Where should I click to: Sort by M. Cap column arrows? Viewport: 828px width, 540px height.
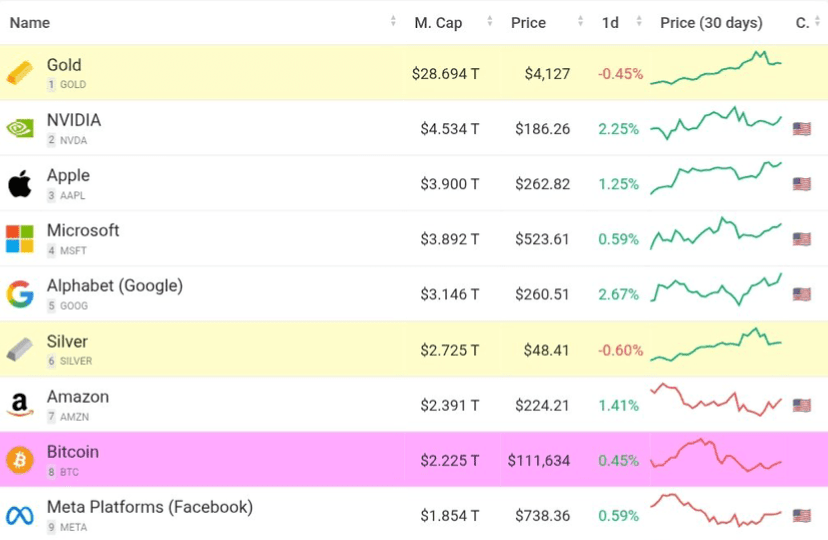tap(489, 22)
